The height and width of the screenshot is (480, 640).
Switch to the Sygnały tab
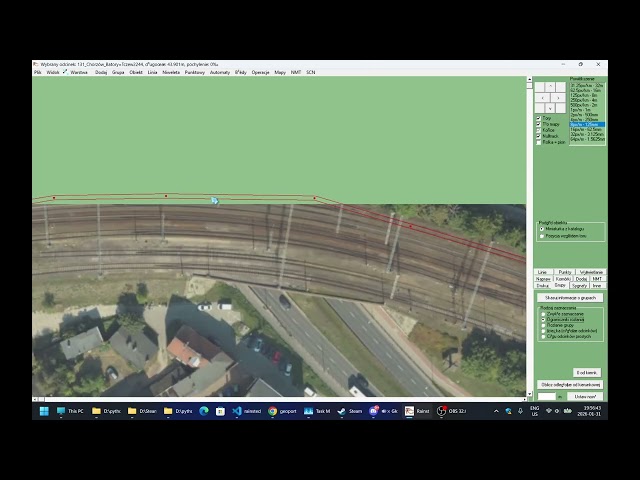pos(579,286)
